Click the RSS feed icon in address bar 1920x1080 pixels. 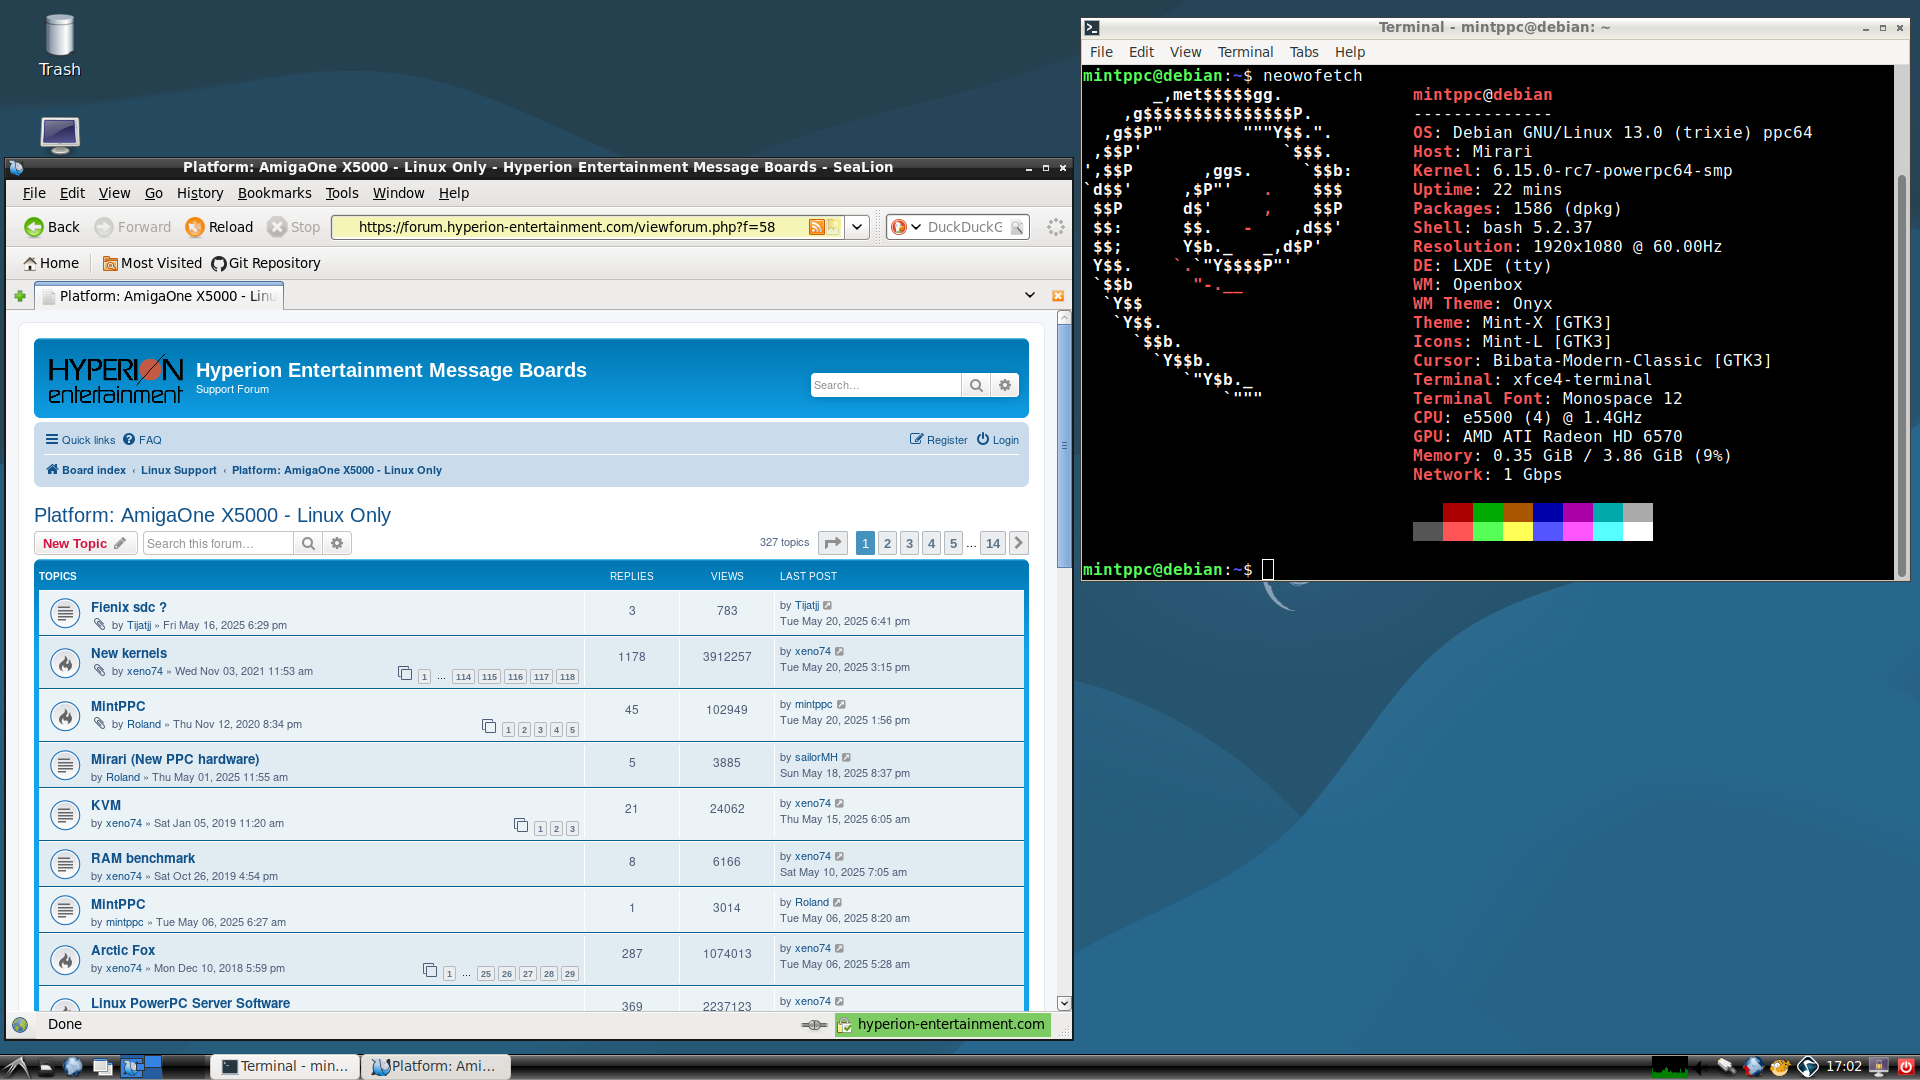pos(816,227)
